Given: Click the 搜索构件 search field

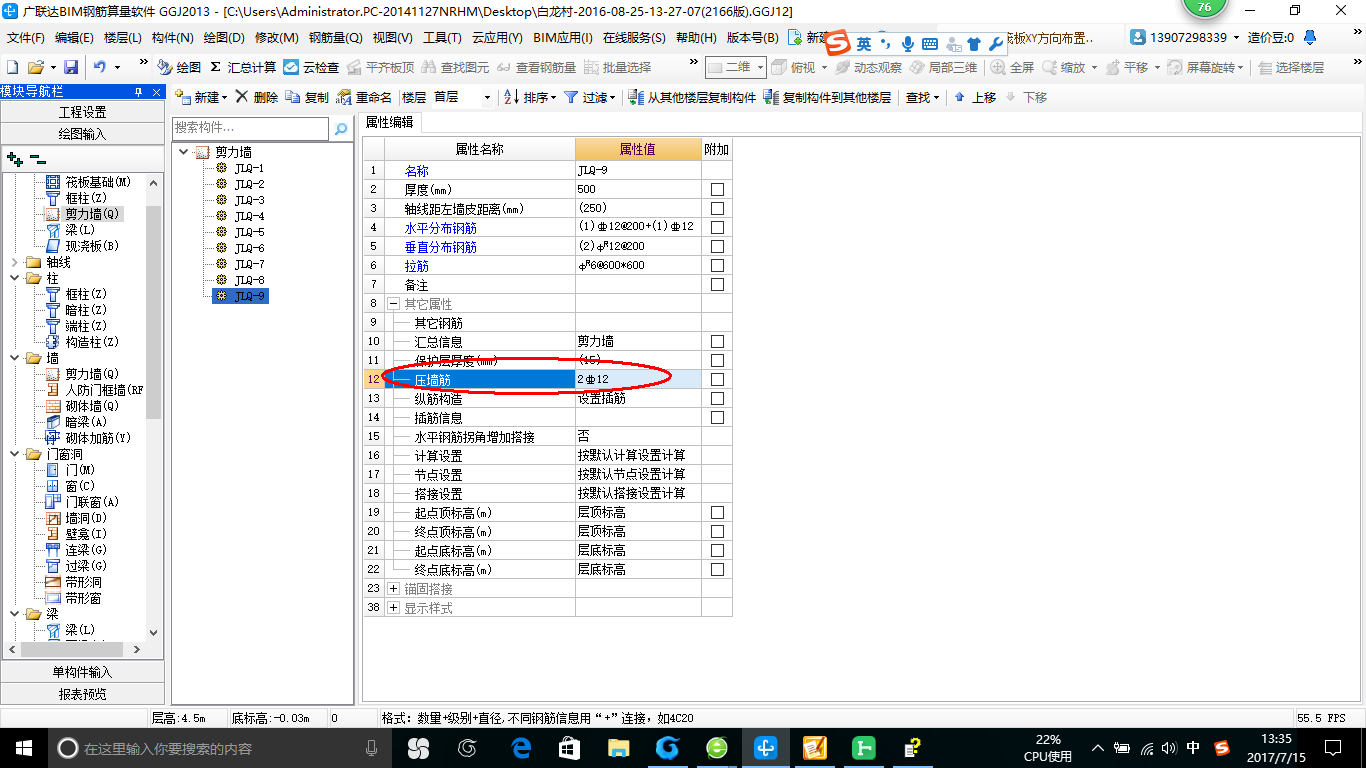Looking at the screenshot, I should tap(250, 128).
